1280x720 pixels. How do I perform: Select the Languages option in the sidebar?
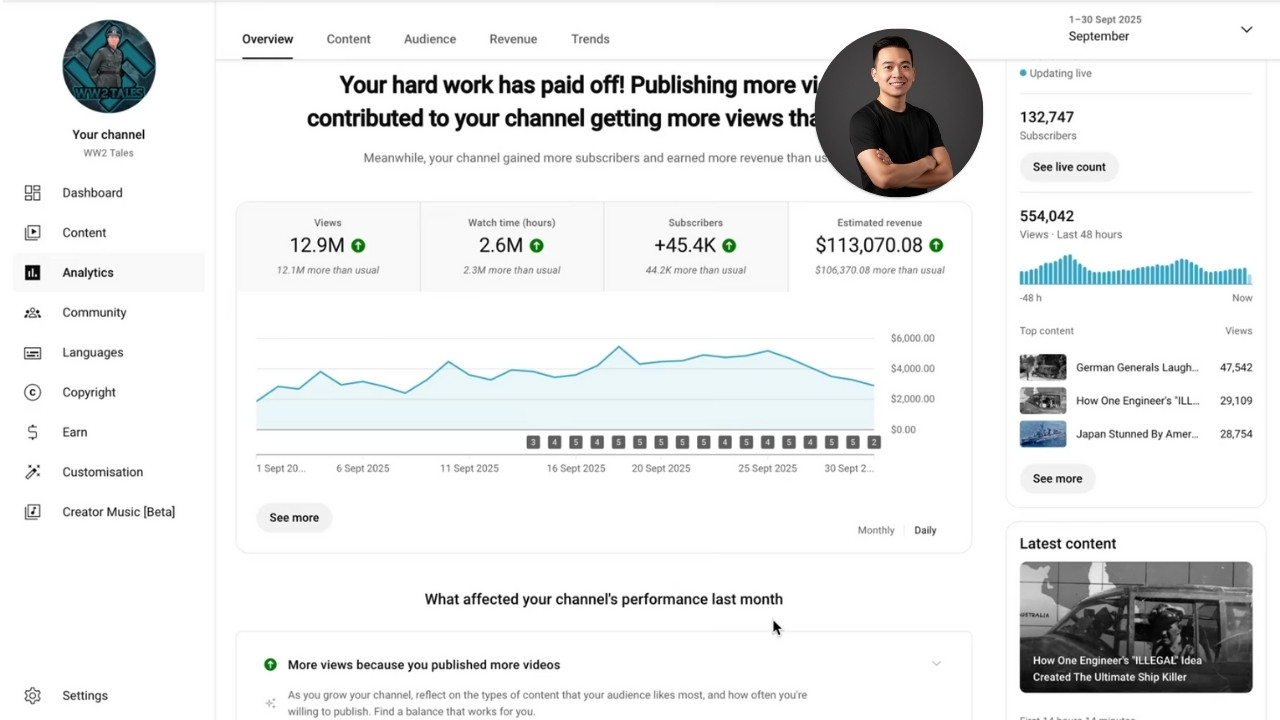pyautogui.click(x=92, y=352)
